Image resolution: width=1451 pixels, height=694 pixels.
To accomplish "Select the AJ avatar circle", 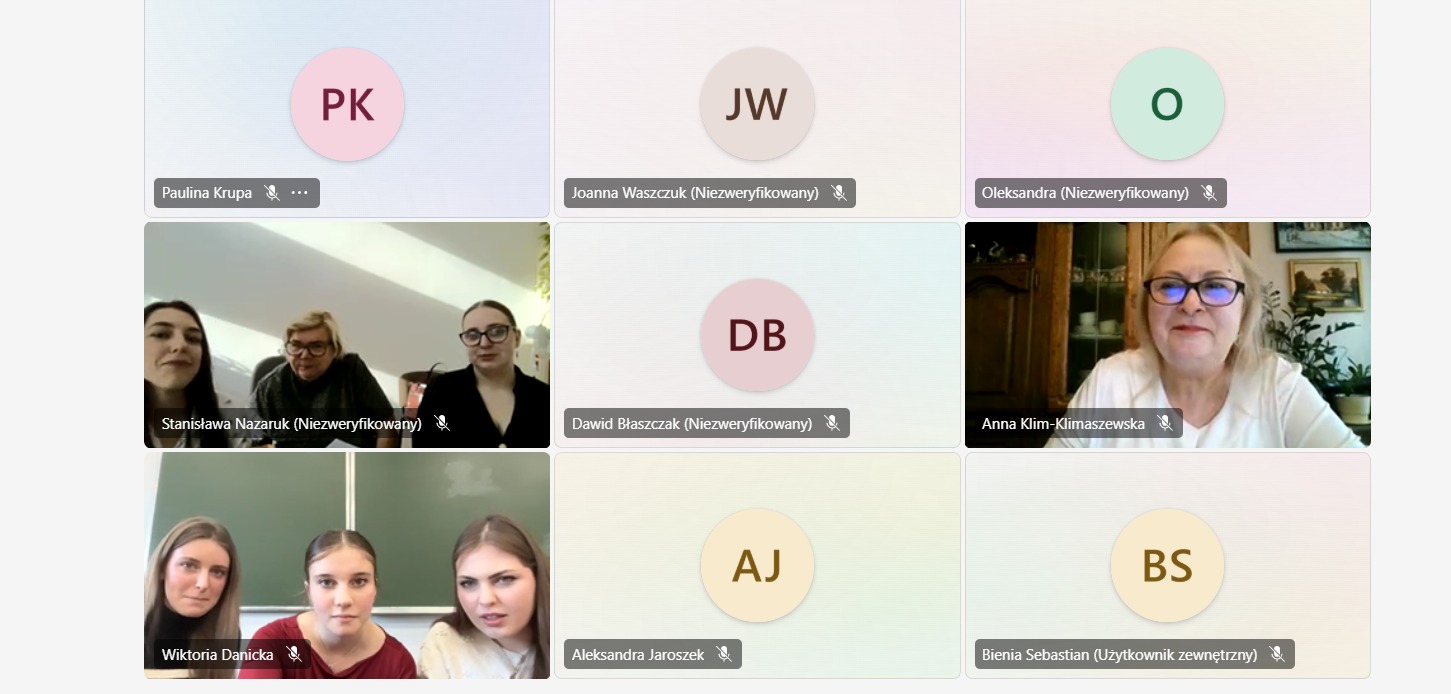I will (757, 566).
